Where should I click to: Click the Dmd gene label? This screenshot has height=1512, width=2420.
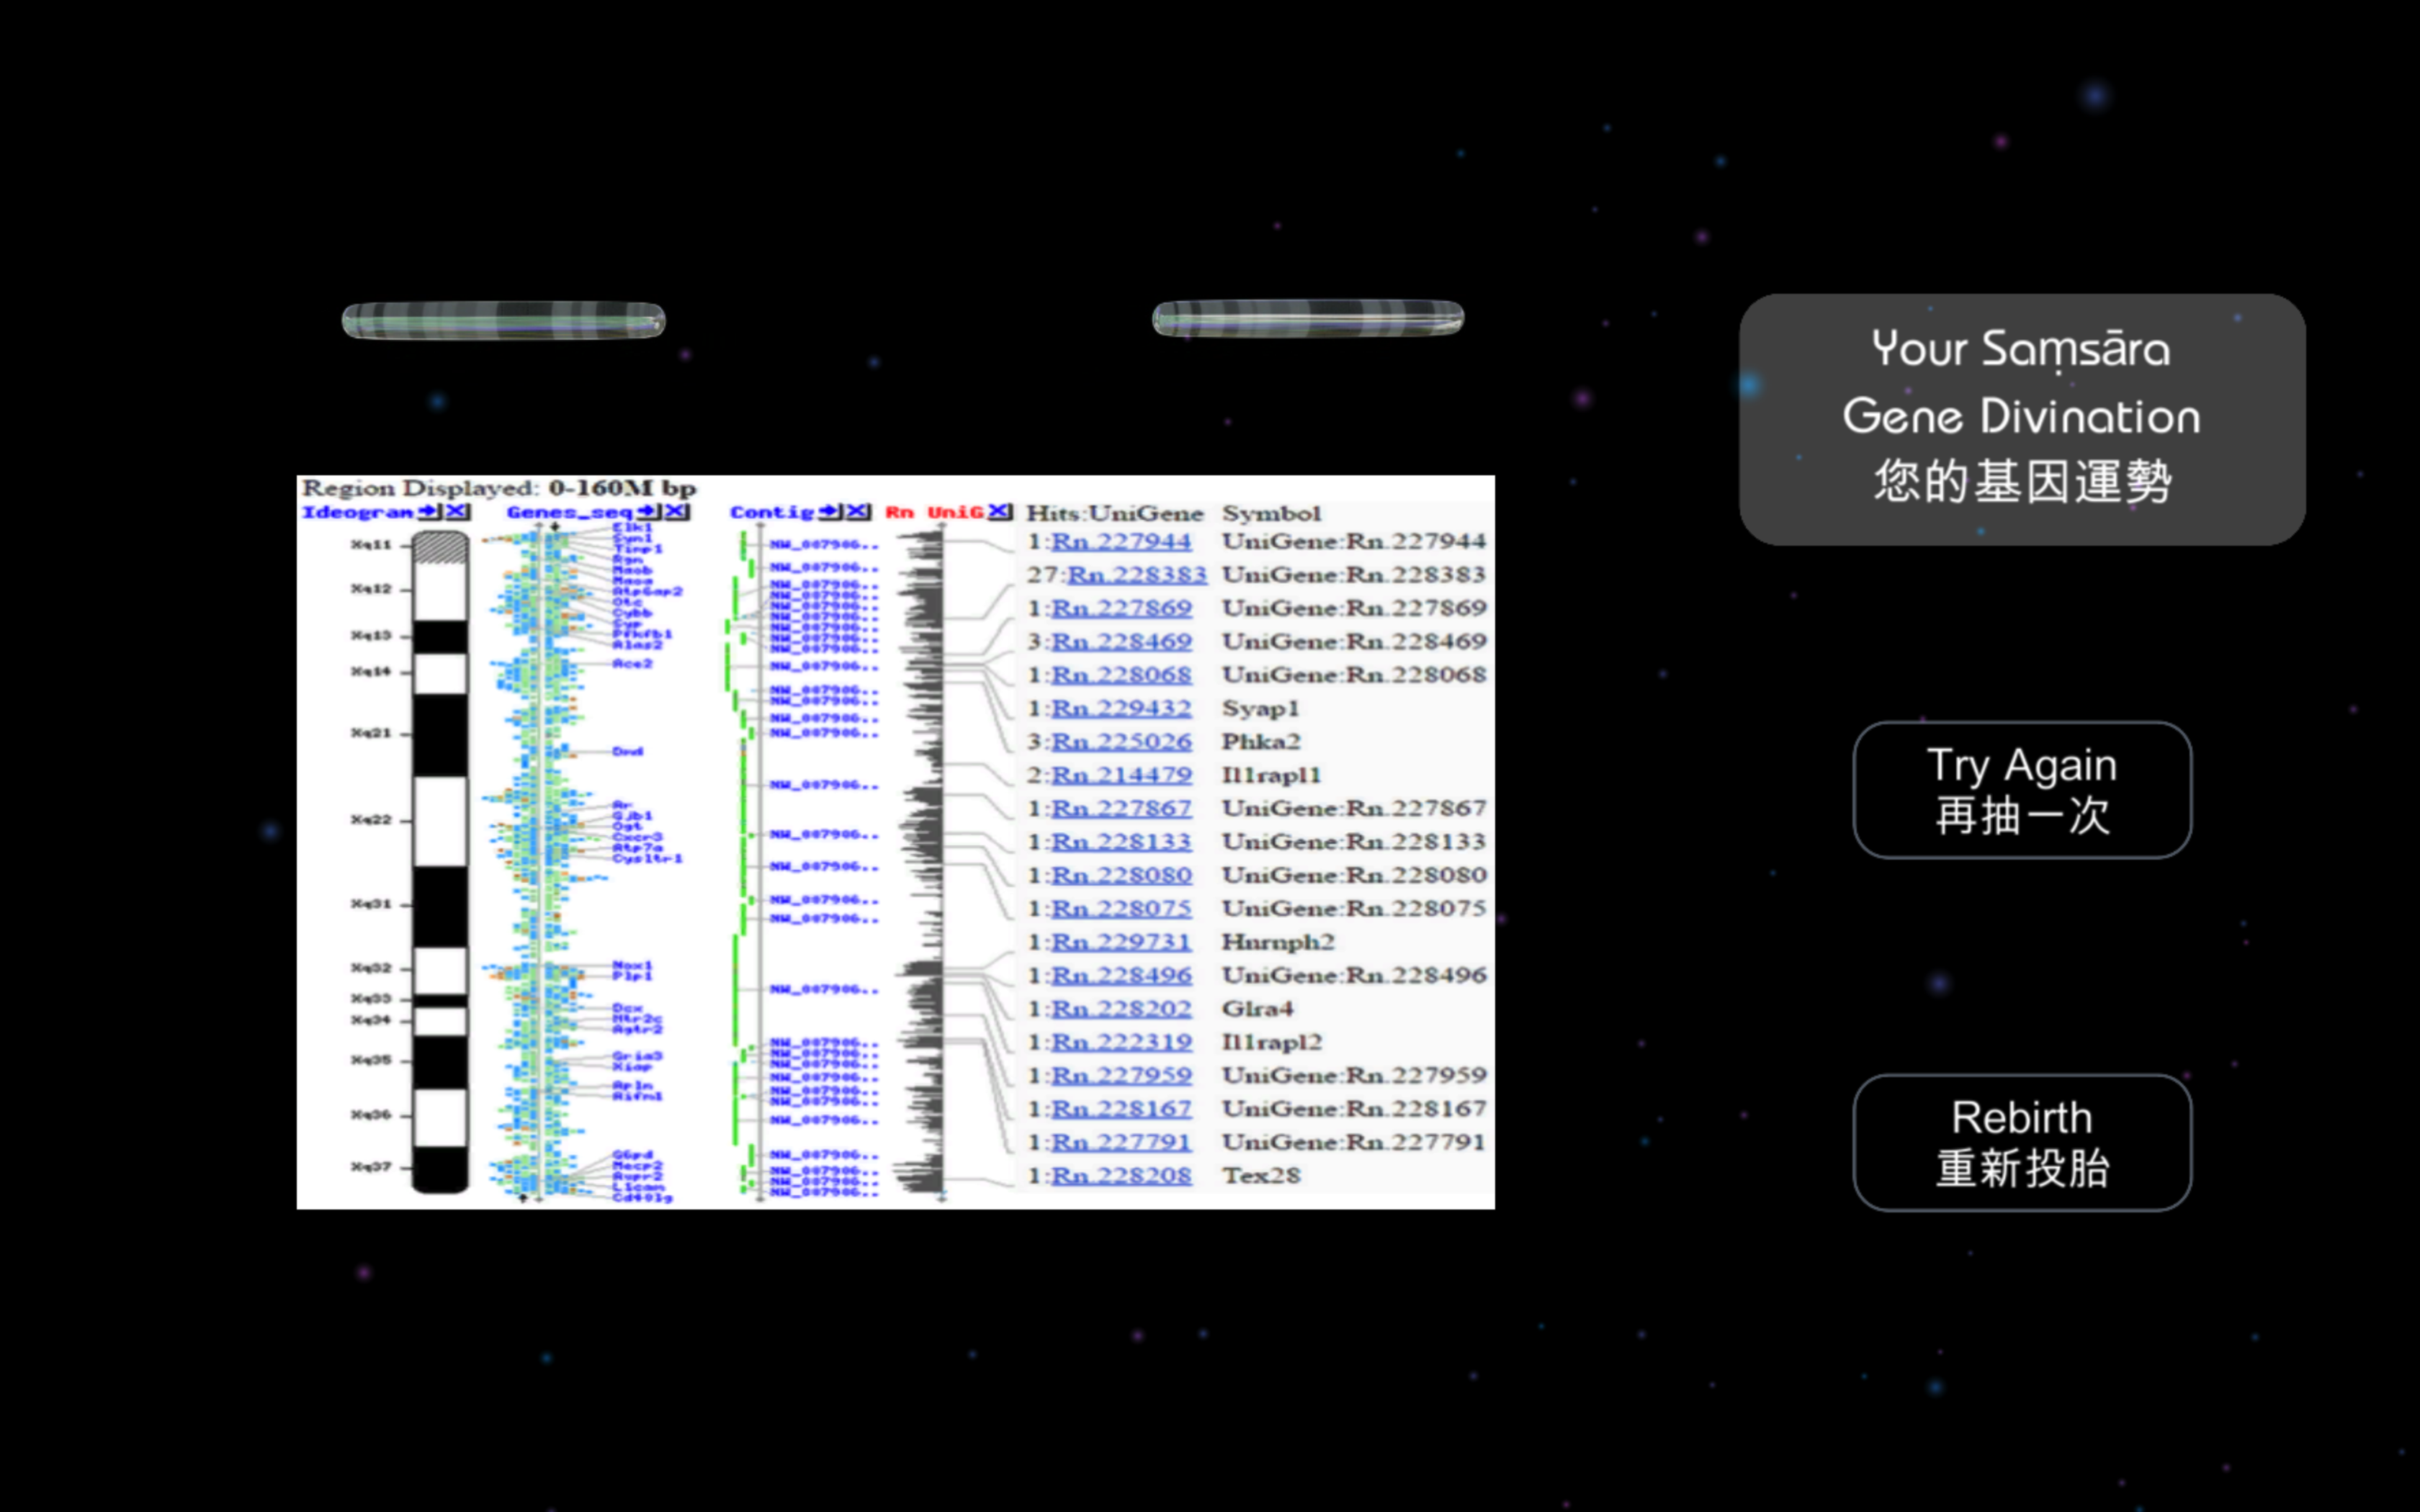(627, 752)
